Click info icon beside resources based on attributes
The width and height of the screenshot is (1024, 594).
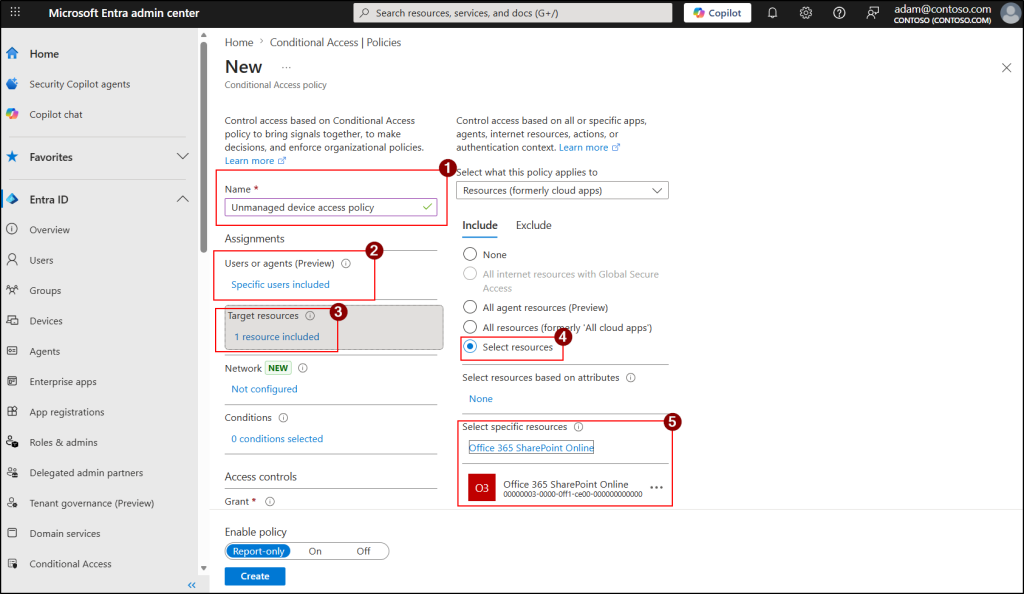[631, 377]
